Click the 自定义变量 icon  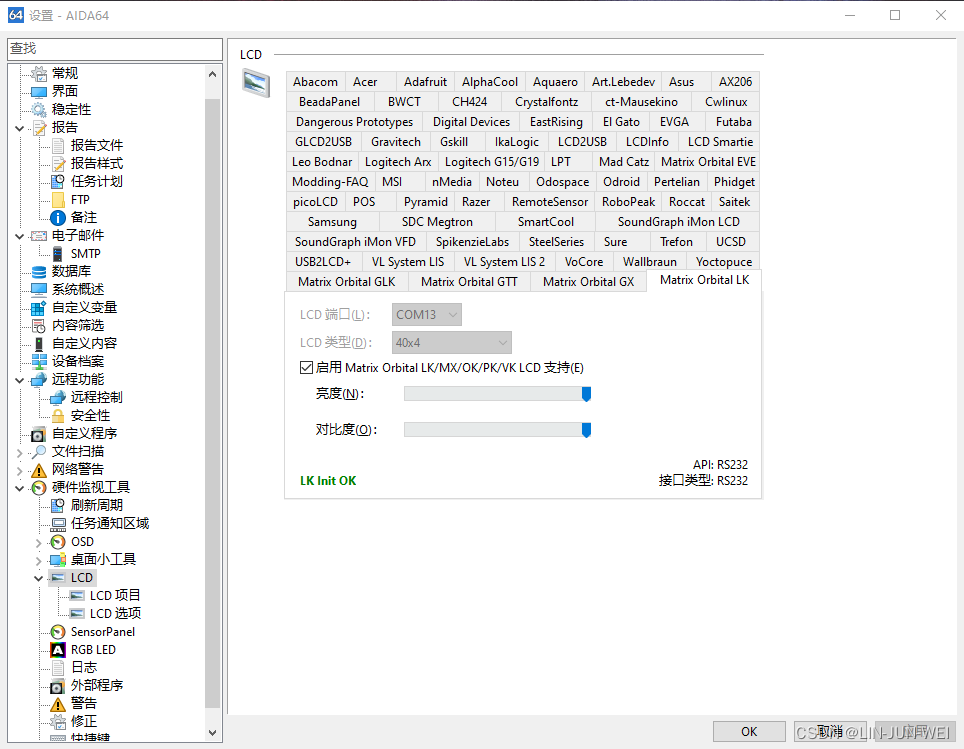click(x=39, y=307)
